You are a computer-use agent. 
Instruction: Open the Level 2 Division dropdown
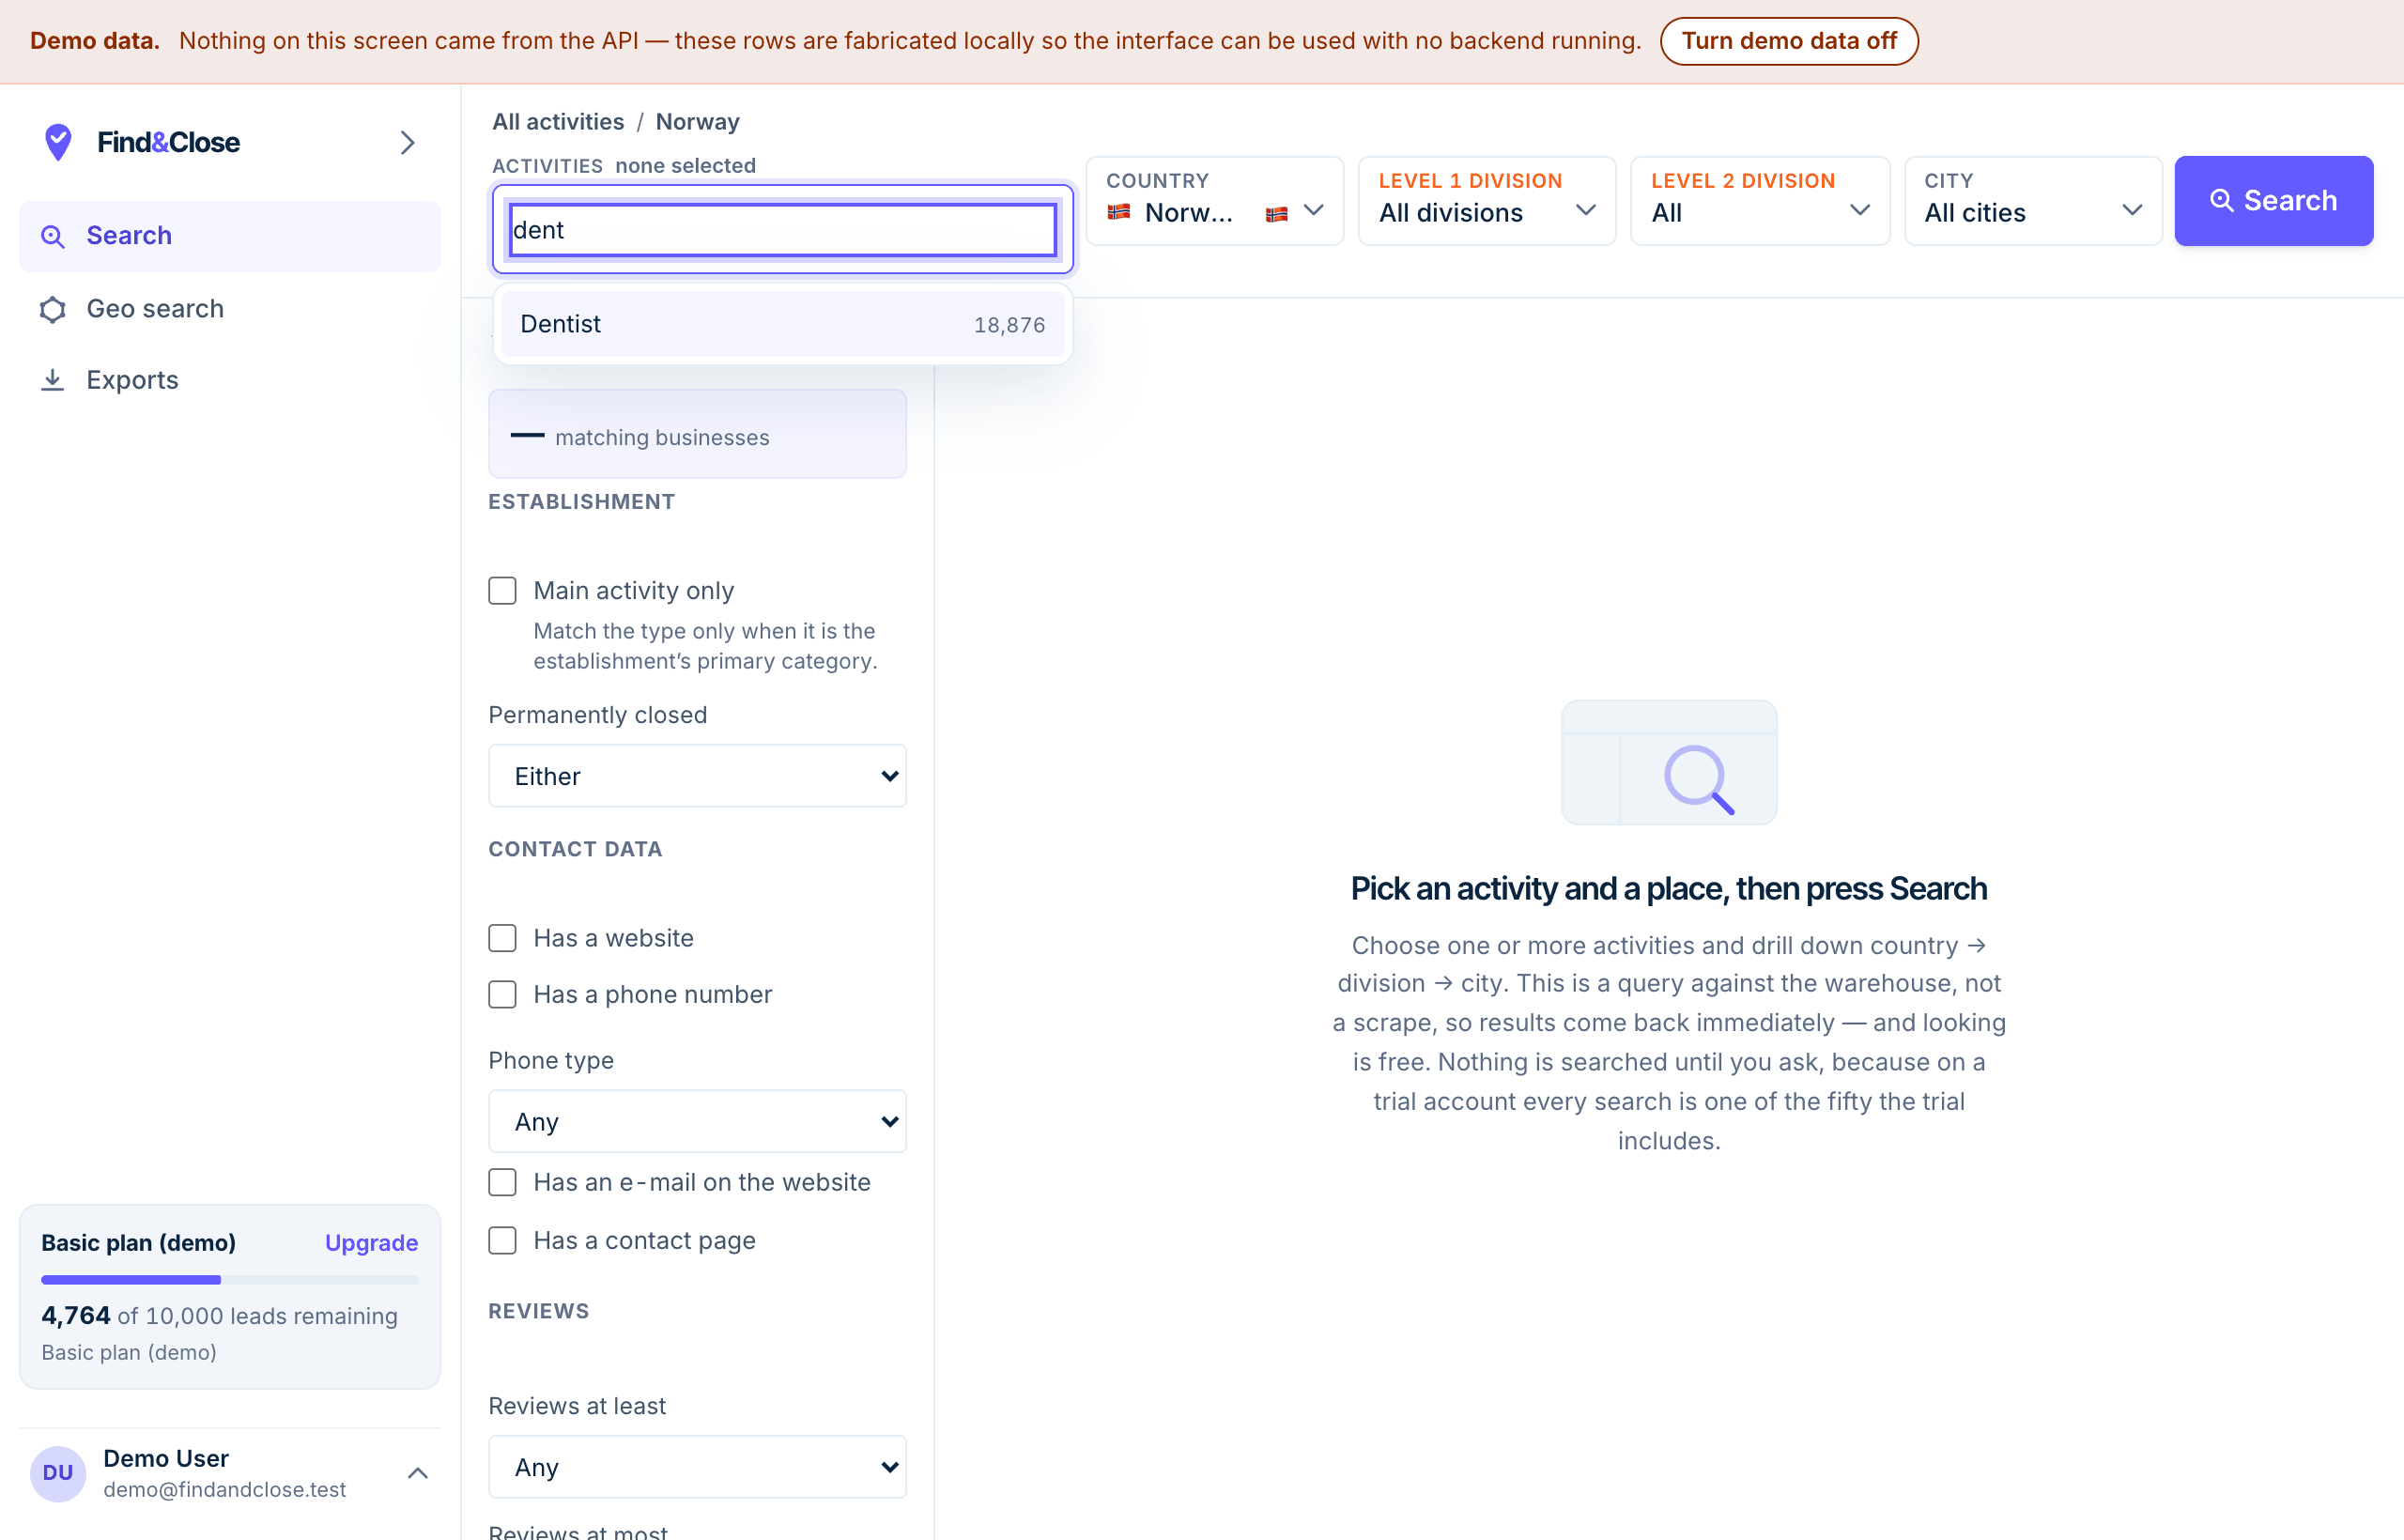click(x=1759, y=200)
